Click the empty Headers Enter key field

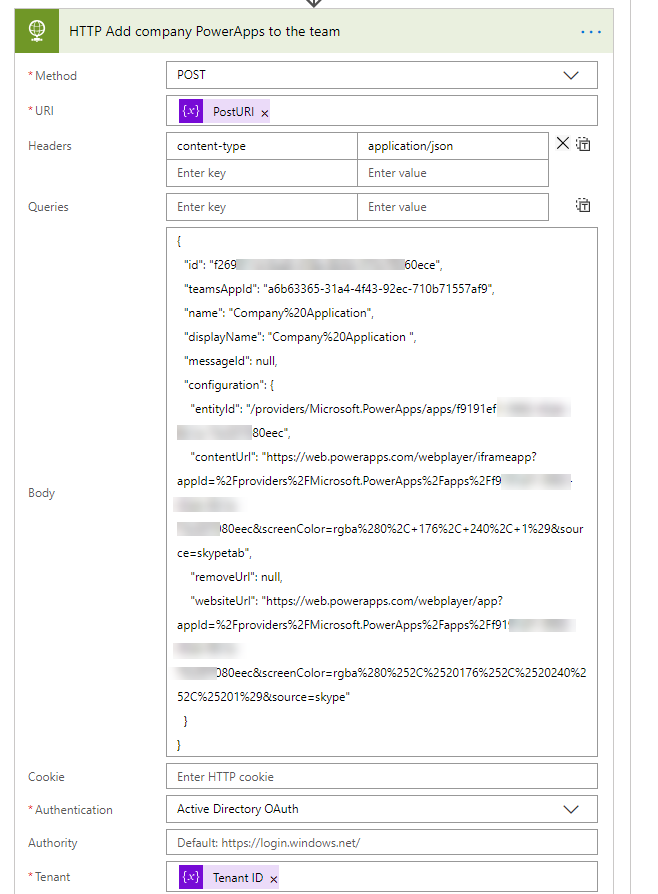[262, 173]
